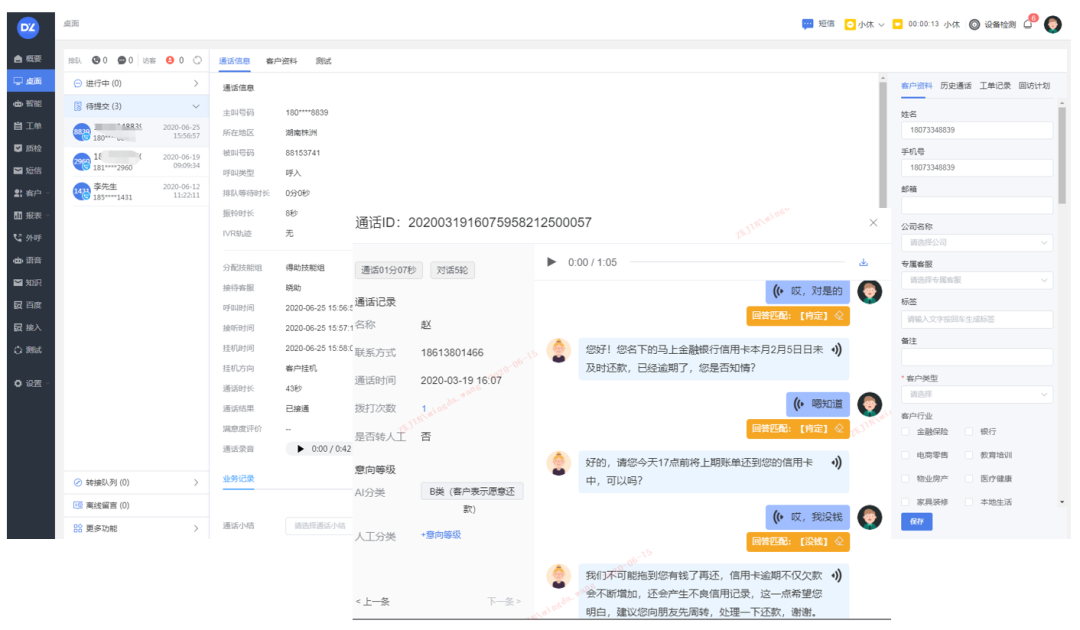Click the 邮箱 email input field

pyautogui.click(x=976, y=205)
